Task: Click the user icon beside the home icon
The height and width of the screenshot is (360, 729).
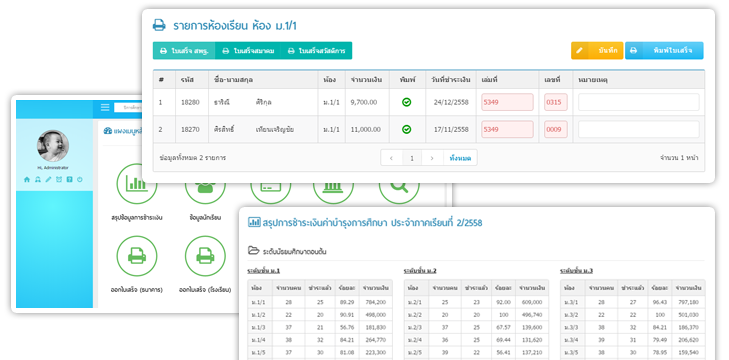Action: point(38,179)
